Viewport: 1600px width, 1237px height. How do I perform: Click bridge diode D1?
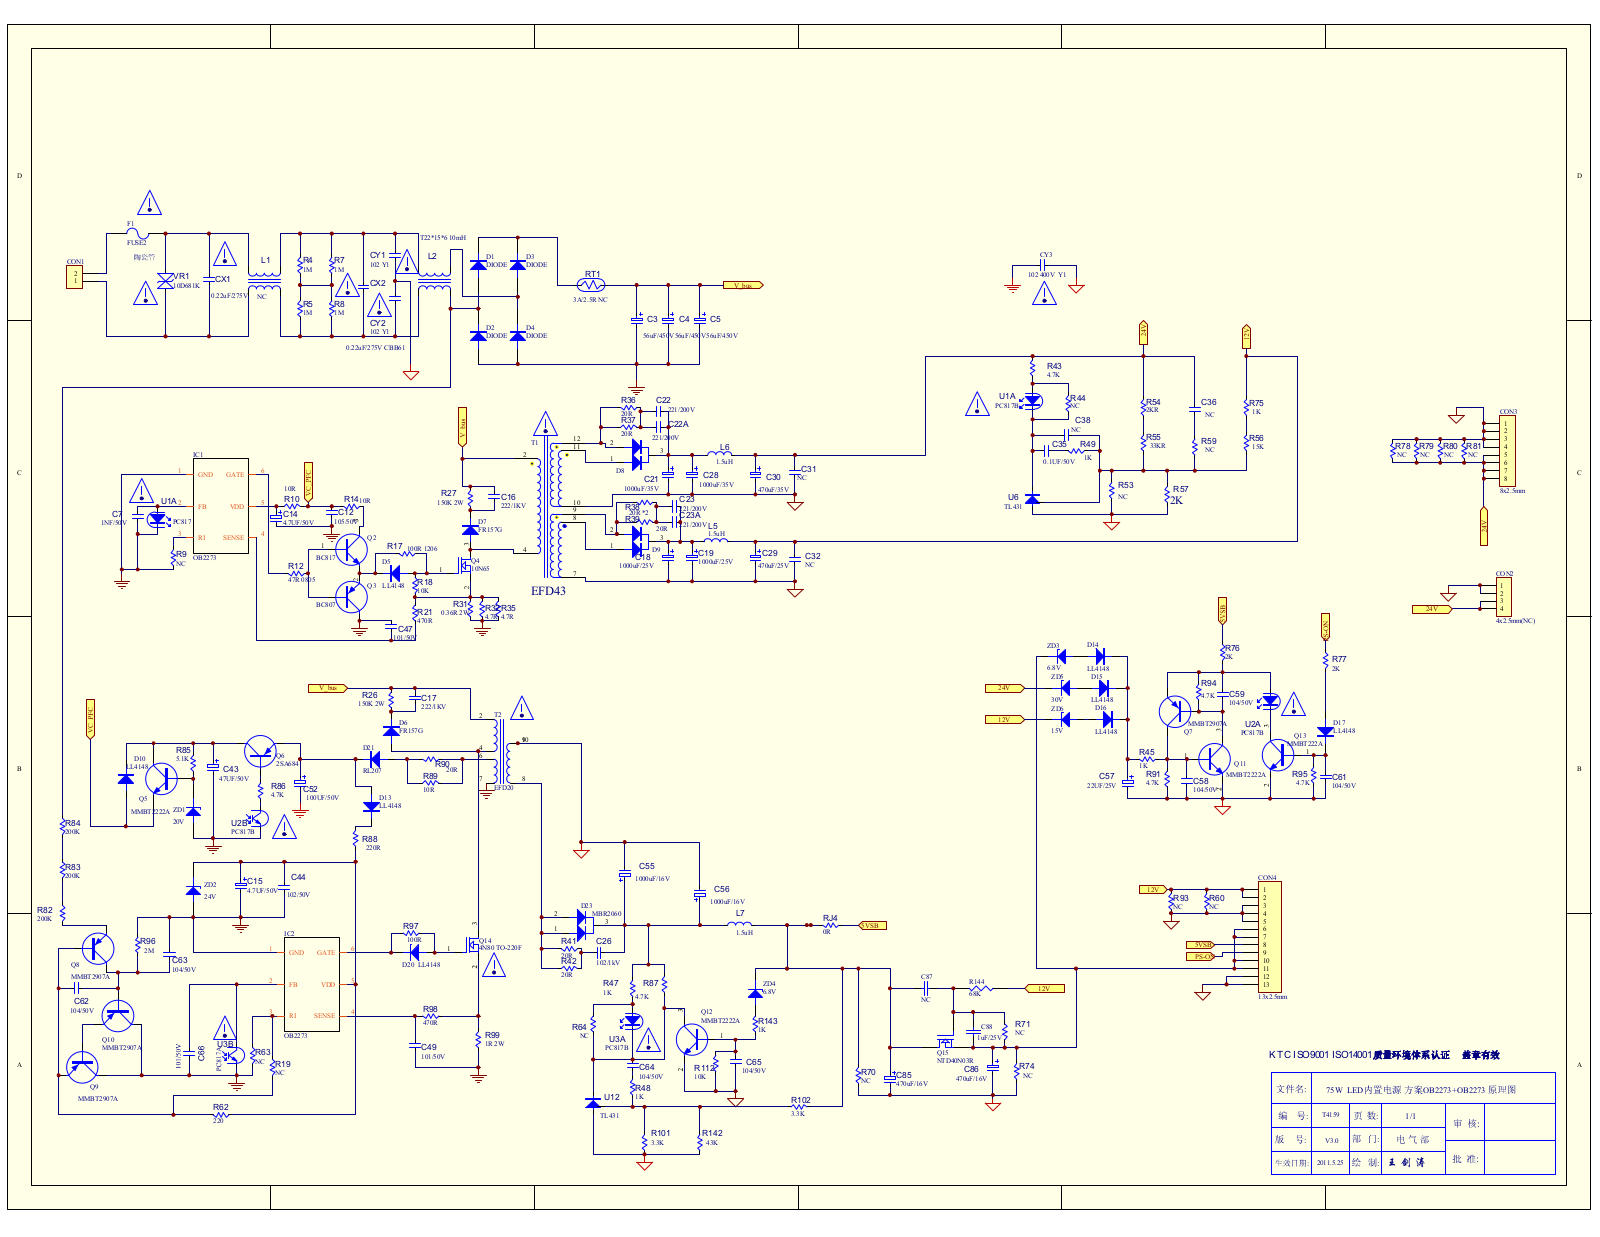click(x=478, y=264)
